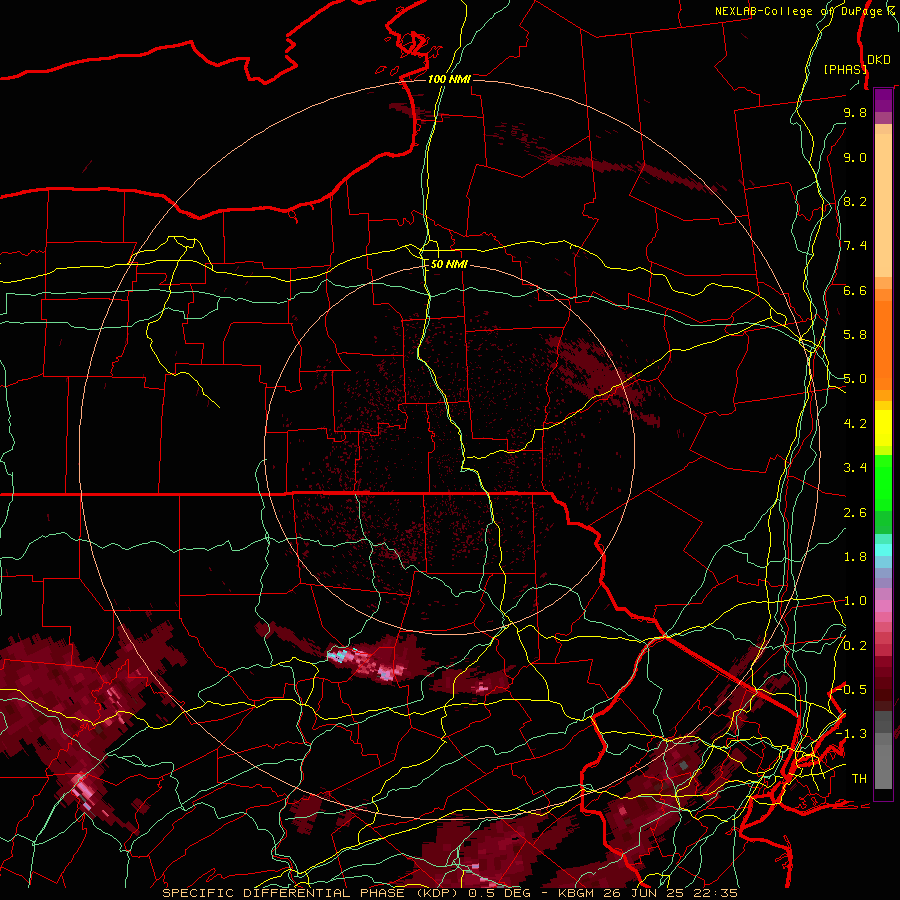
Task: Click the 8.2 value on the scale
Action: coord(855,201)
